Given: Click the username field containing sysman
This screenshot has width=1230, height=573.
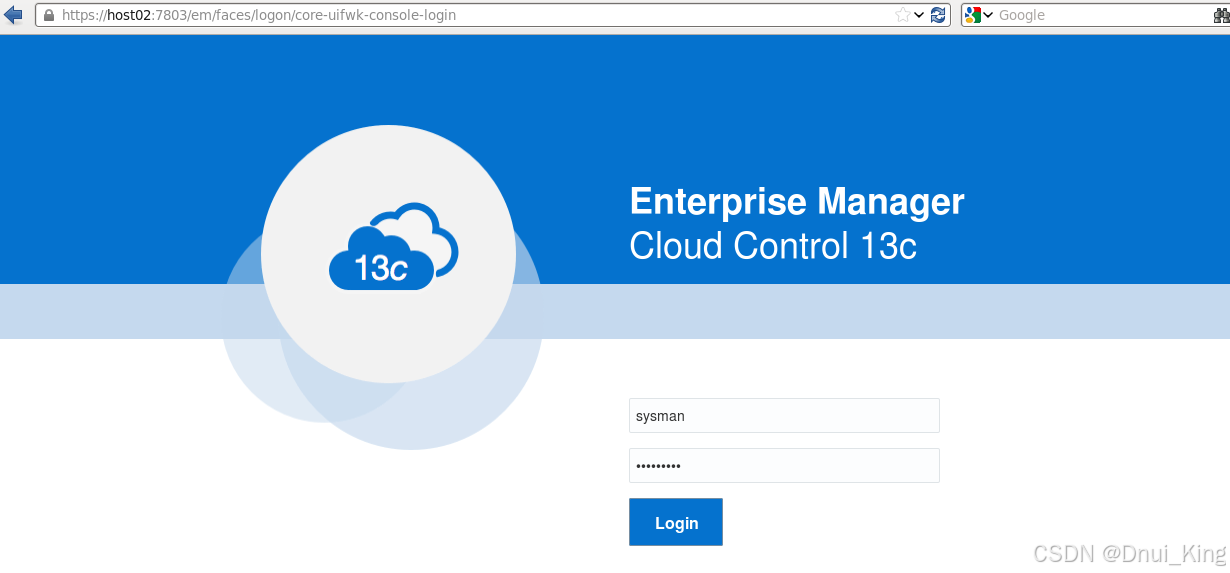Looking at the screenshot, I should 784,416.
